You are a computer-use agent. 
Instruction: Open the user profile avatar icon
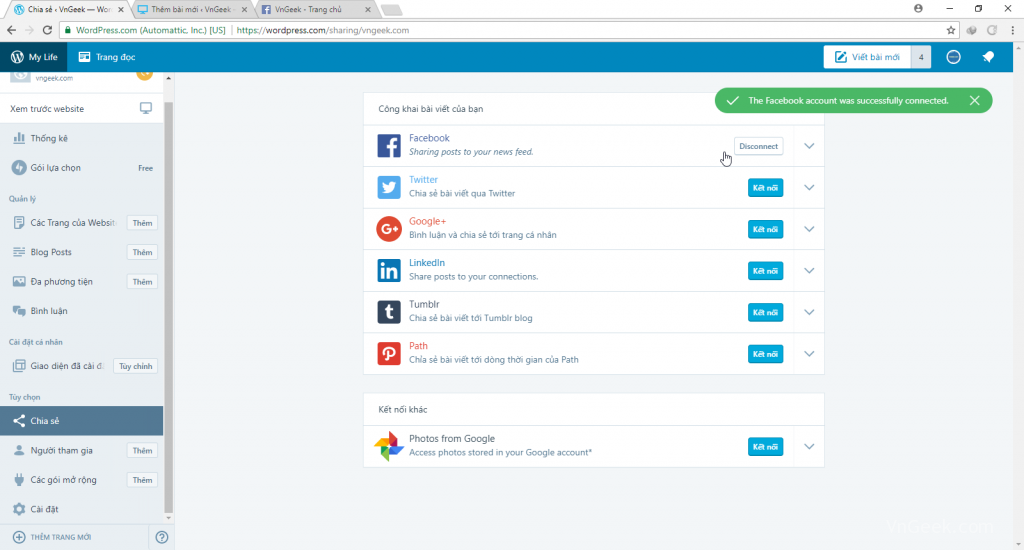click(x=953, y=57)
